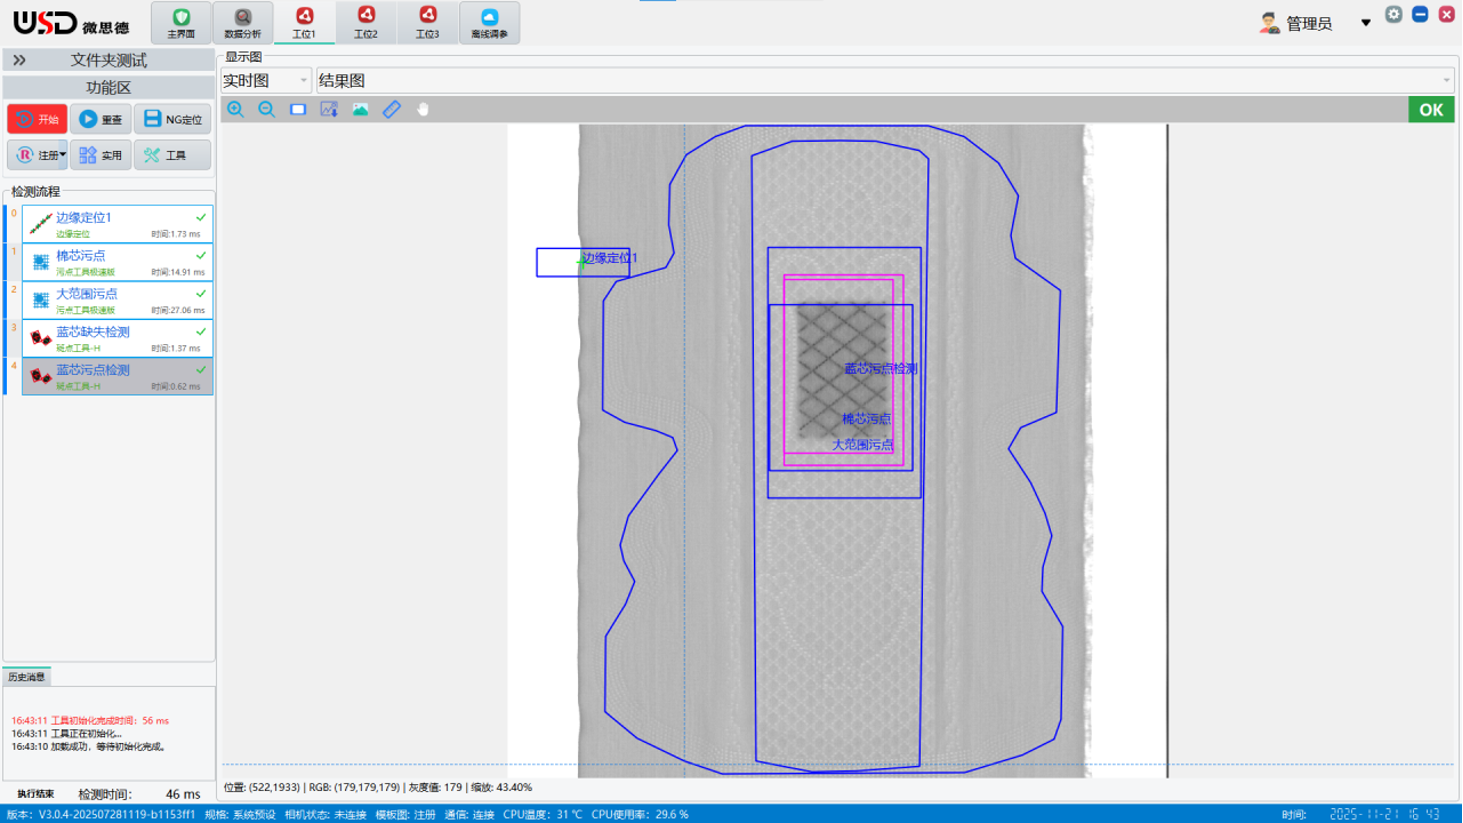Click the zoom in magnifier icon

[x=236, y=109]
